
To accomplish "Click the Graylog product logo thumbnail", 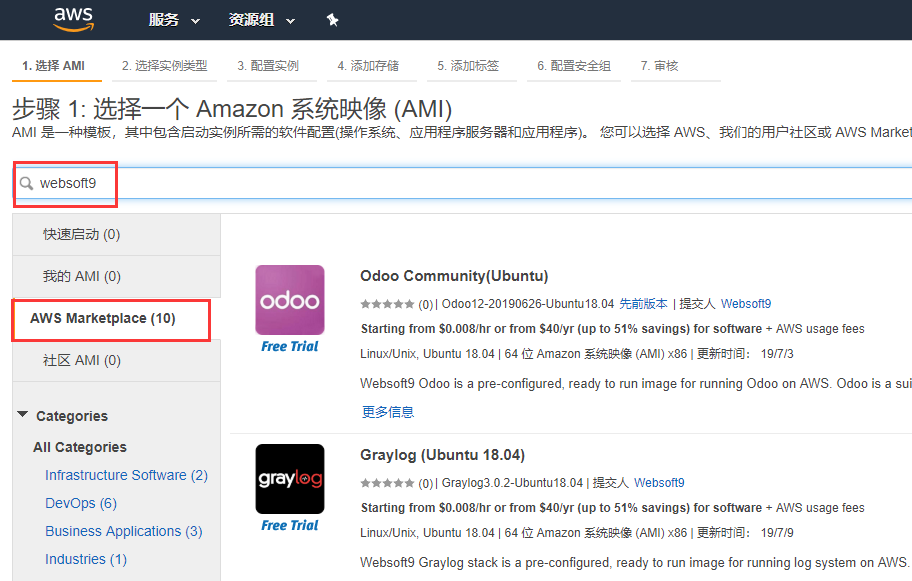I will click(x=290, y=479).
